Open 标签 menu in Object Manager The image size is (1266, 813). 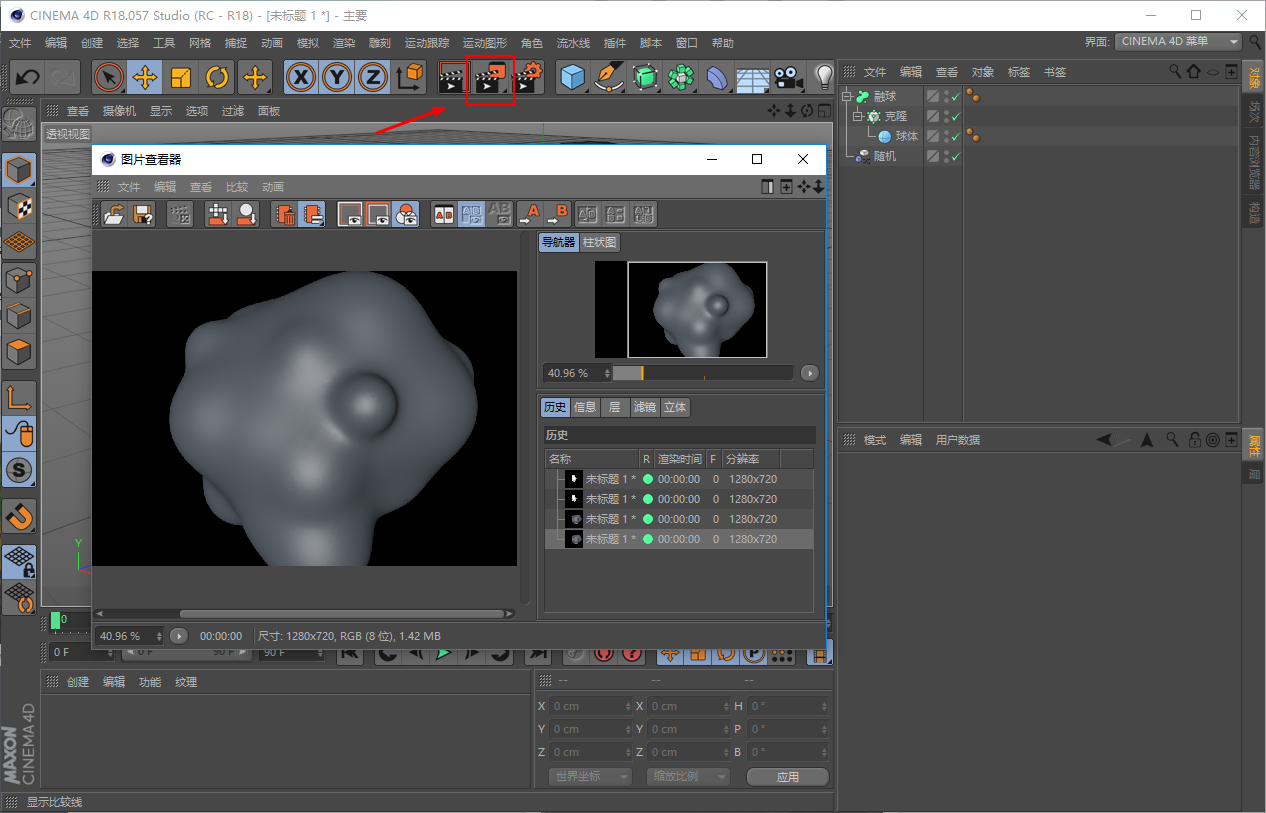[1019, 72]
